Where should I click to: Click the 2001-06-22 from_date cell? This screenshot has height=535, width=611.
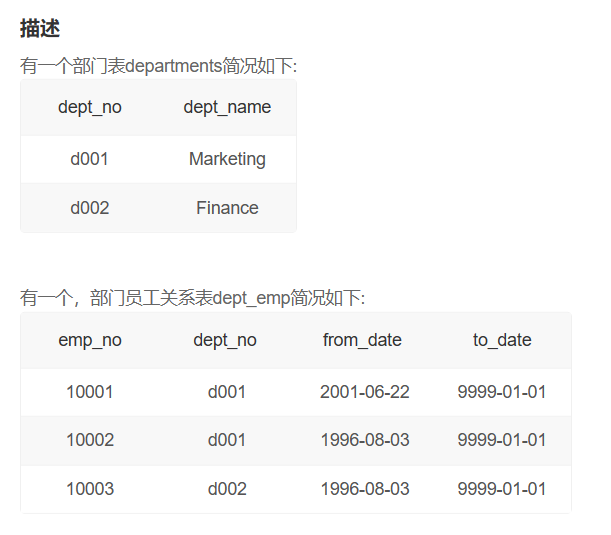364,392
